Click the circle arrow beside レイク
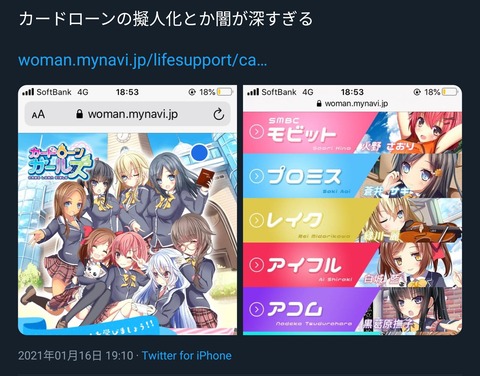 tap(256, 220)
